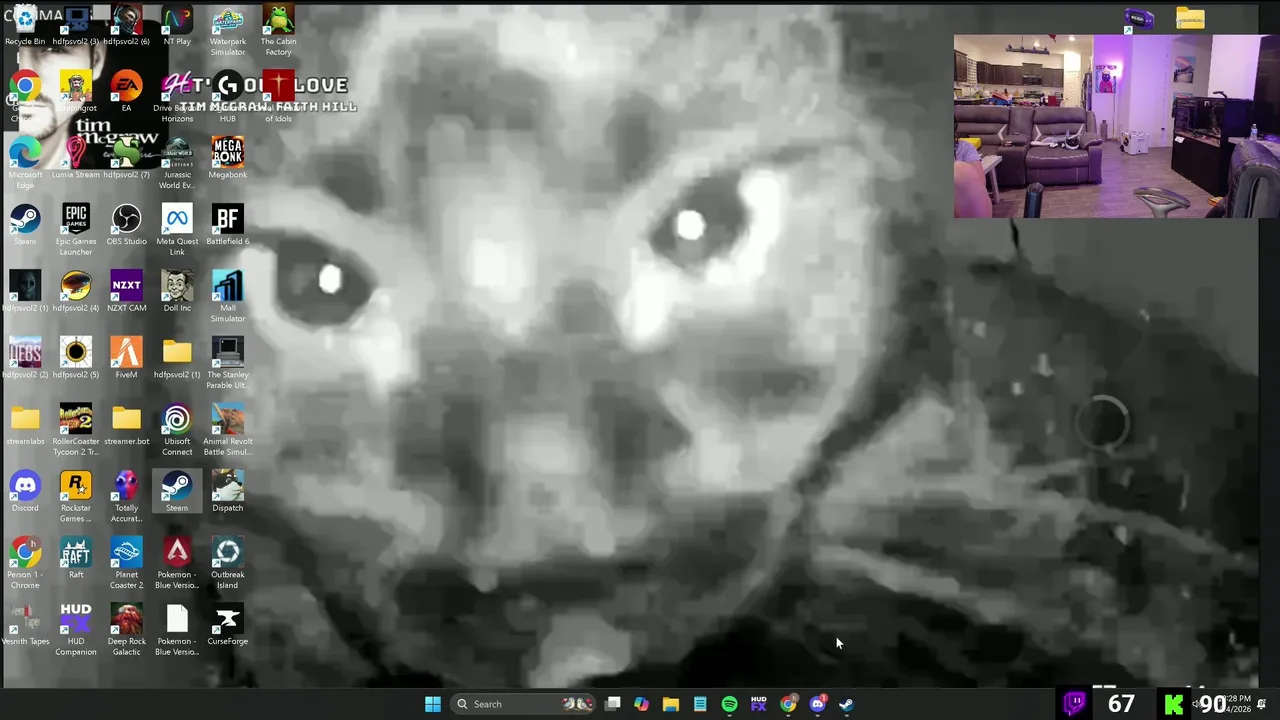
Task: Open The Stanley Parable Ultra shortcut
Action: (x=228, y=364)
